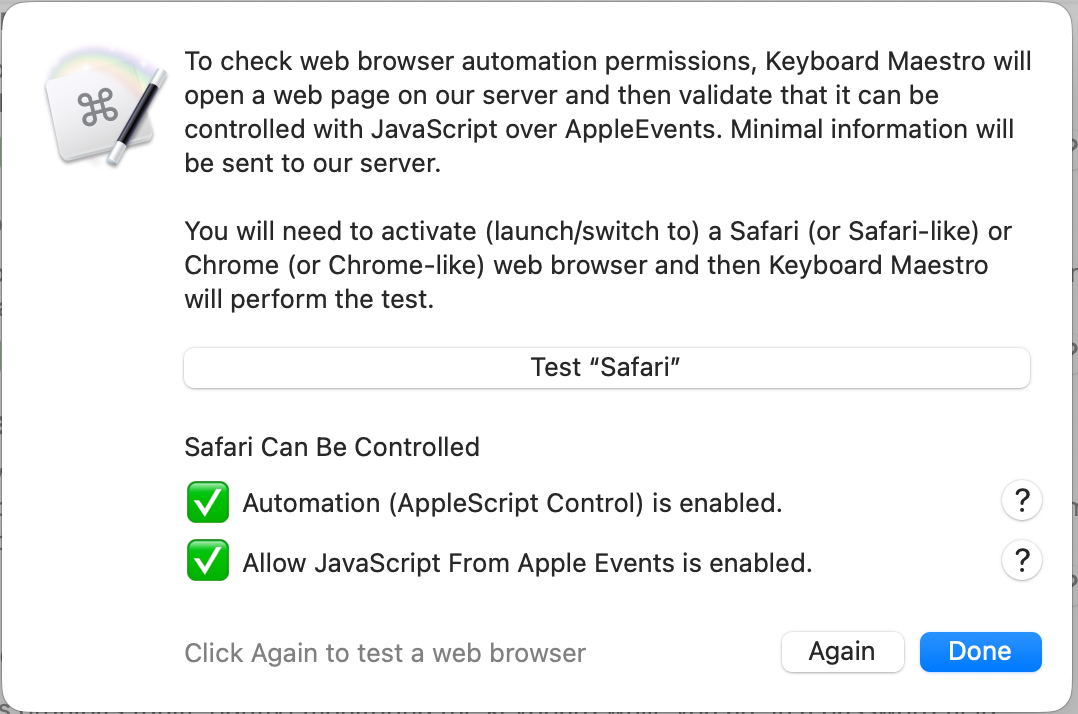The height and width of the screenshot is (714, 1078).
Task: Select the "Automation (AppleScript Control) is enabled" text
Action: pyautogui.click(x=512, y=504)
